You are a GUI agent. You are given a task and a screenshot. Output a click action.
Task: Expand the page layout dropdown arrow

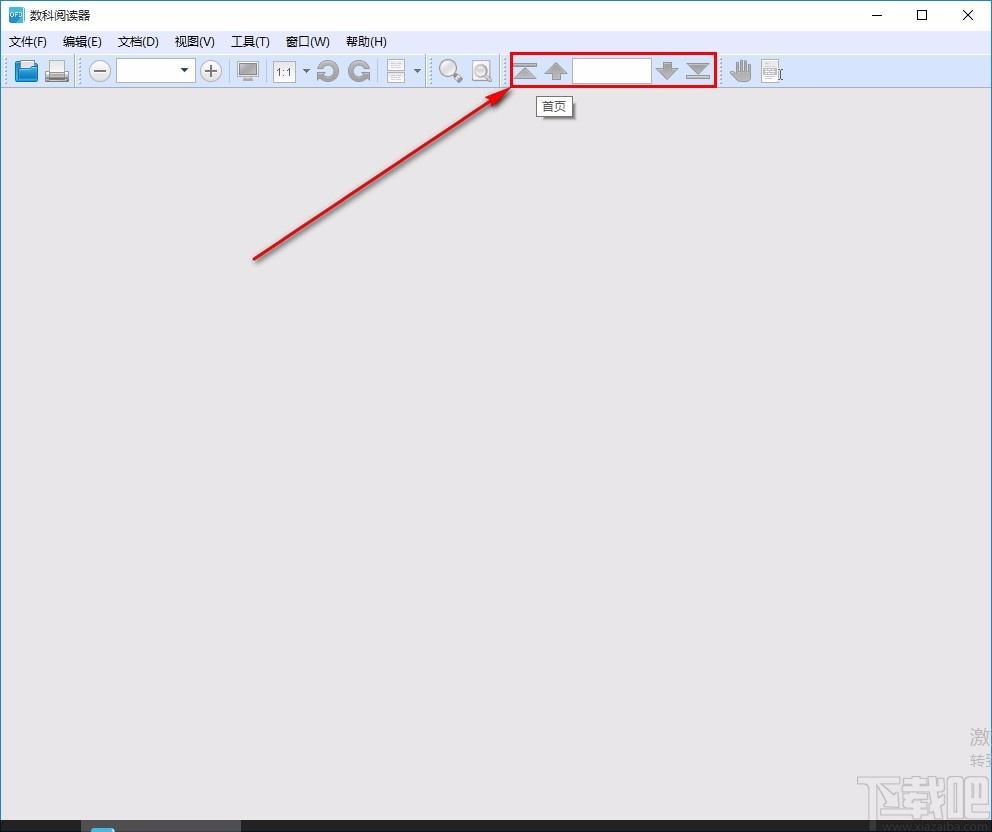click(417, 71)
